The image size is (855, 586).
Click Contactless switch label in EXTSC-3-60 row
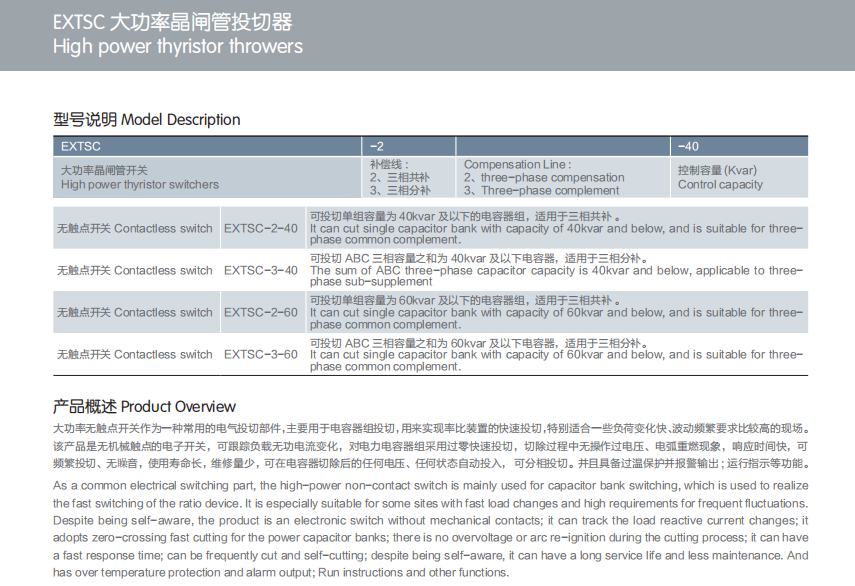(x=134, y=355)
